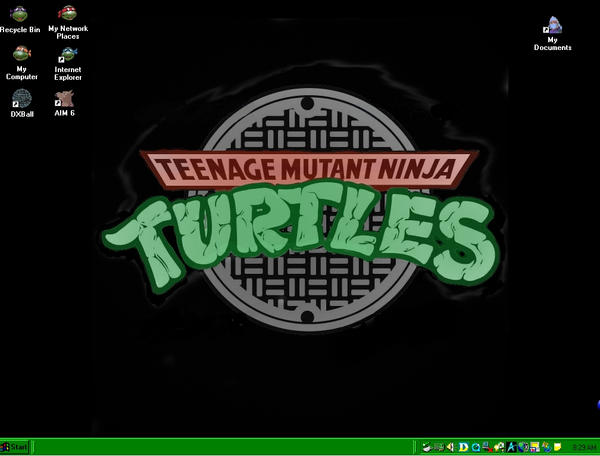Screen dimensions: 600x456
Task: Click the 'My Documents' label text
Action: pos(553,44)
